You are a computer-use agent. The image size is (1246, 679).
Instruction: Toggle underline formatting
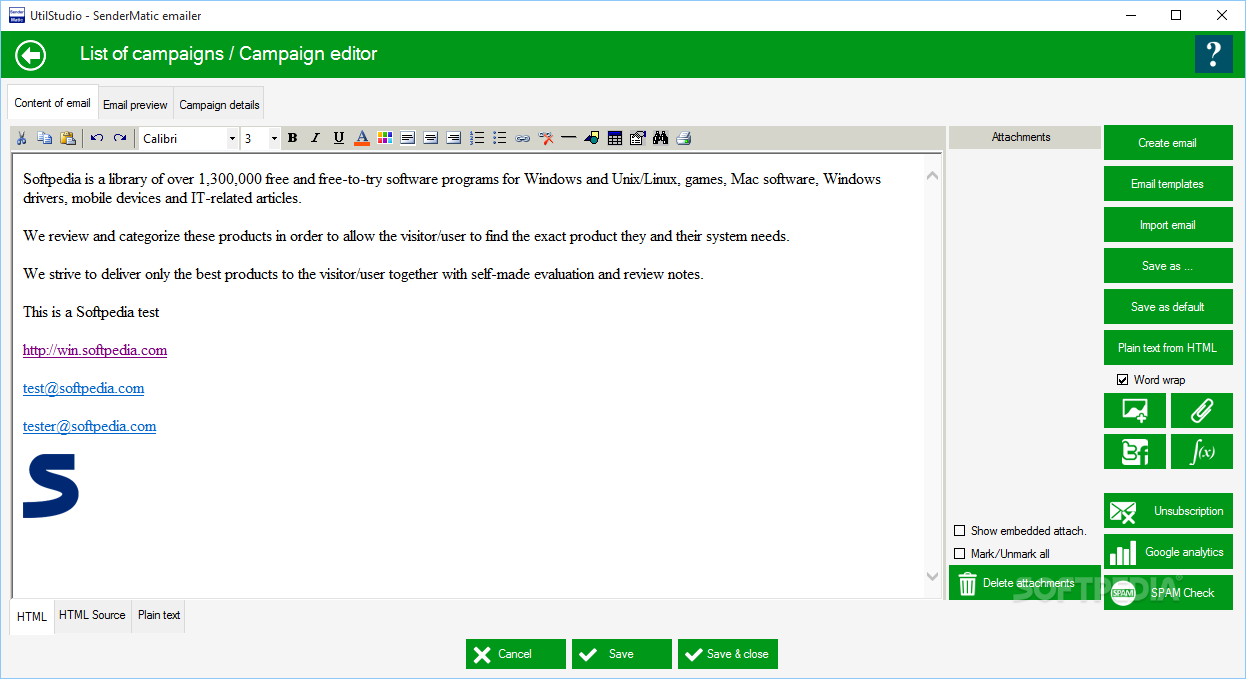[x=339, y=138]
